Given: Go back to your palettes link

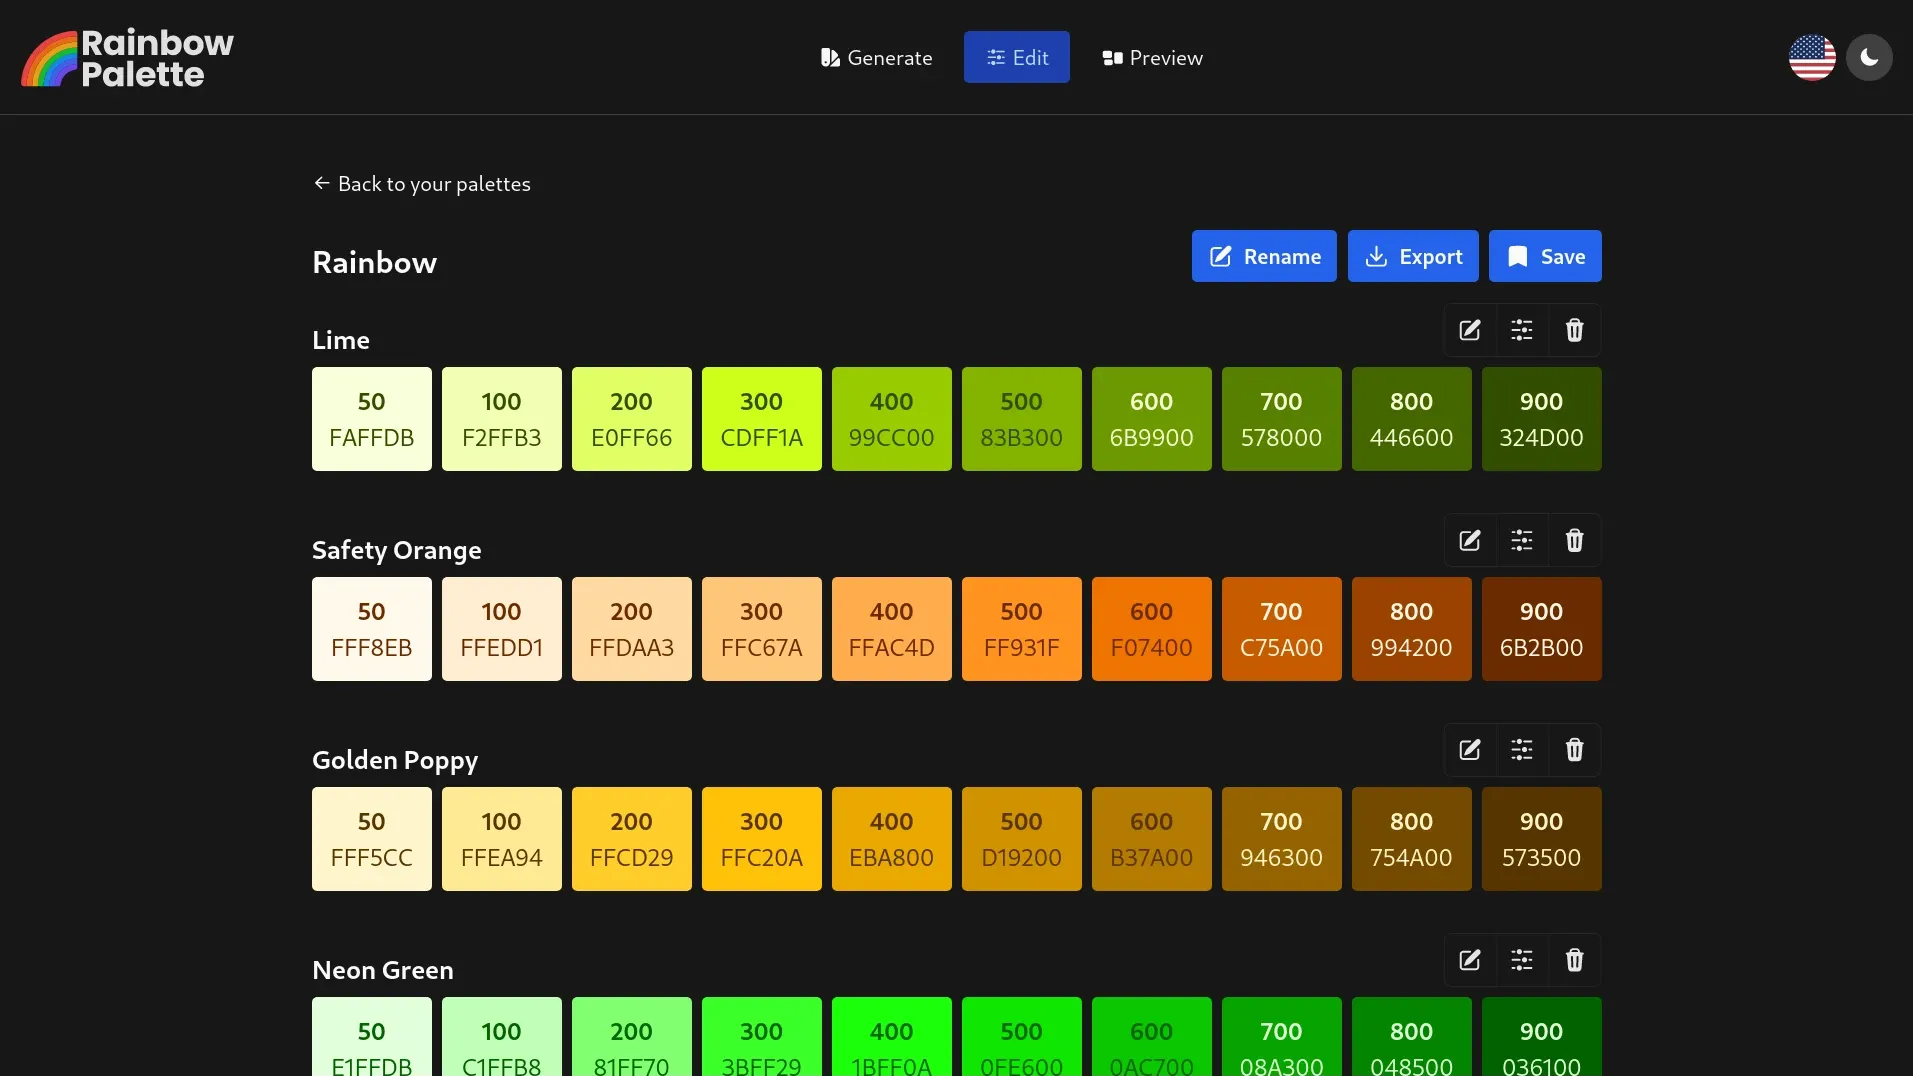Looking at the screenshot, I should (421, 184).
